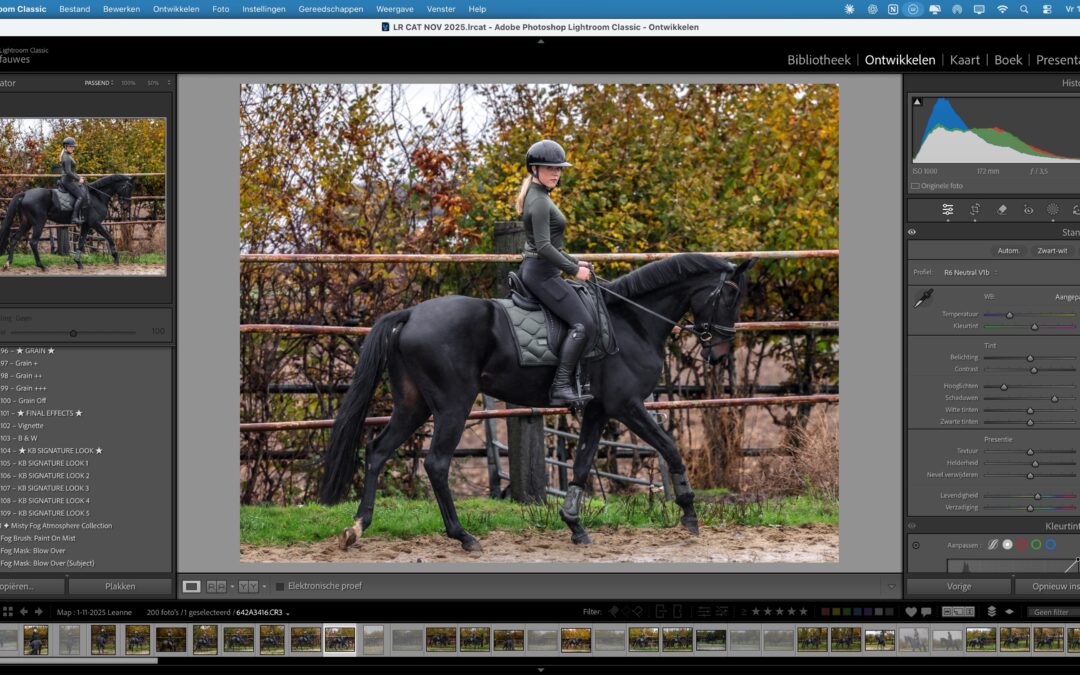Viewport: 1080px width, 675px height.
Task: Click the white balance eyedropper
Action: click(922, 297)
